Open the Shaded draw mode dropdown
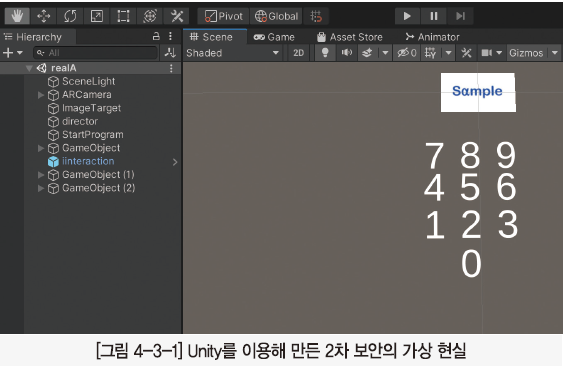 [x=233, y=53]
